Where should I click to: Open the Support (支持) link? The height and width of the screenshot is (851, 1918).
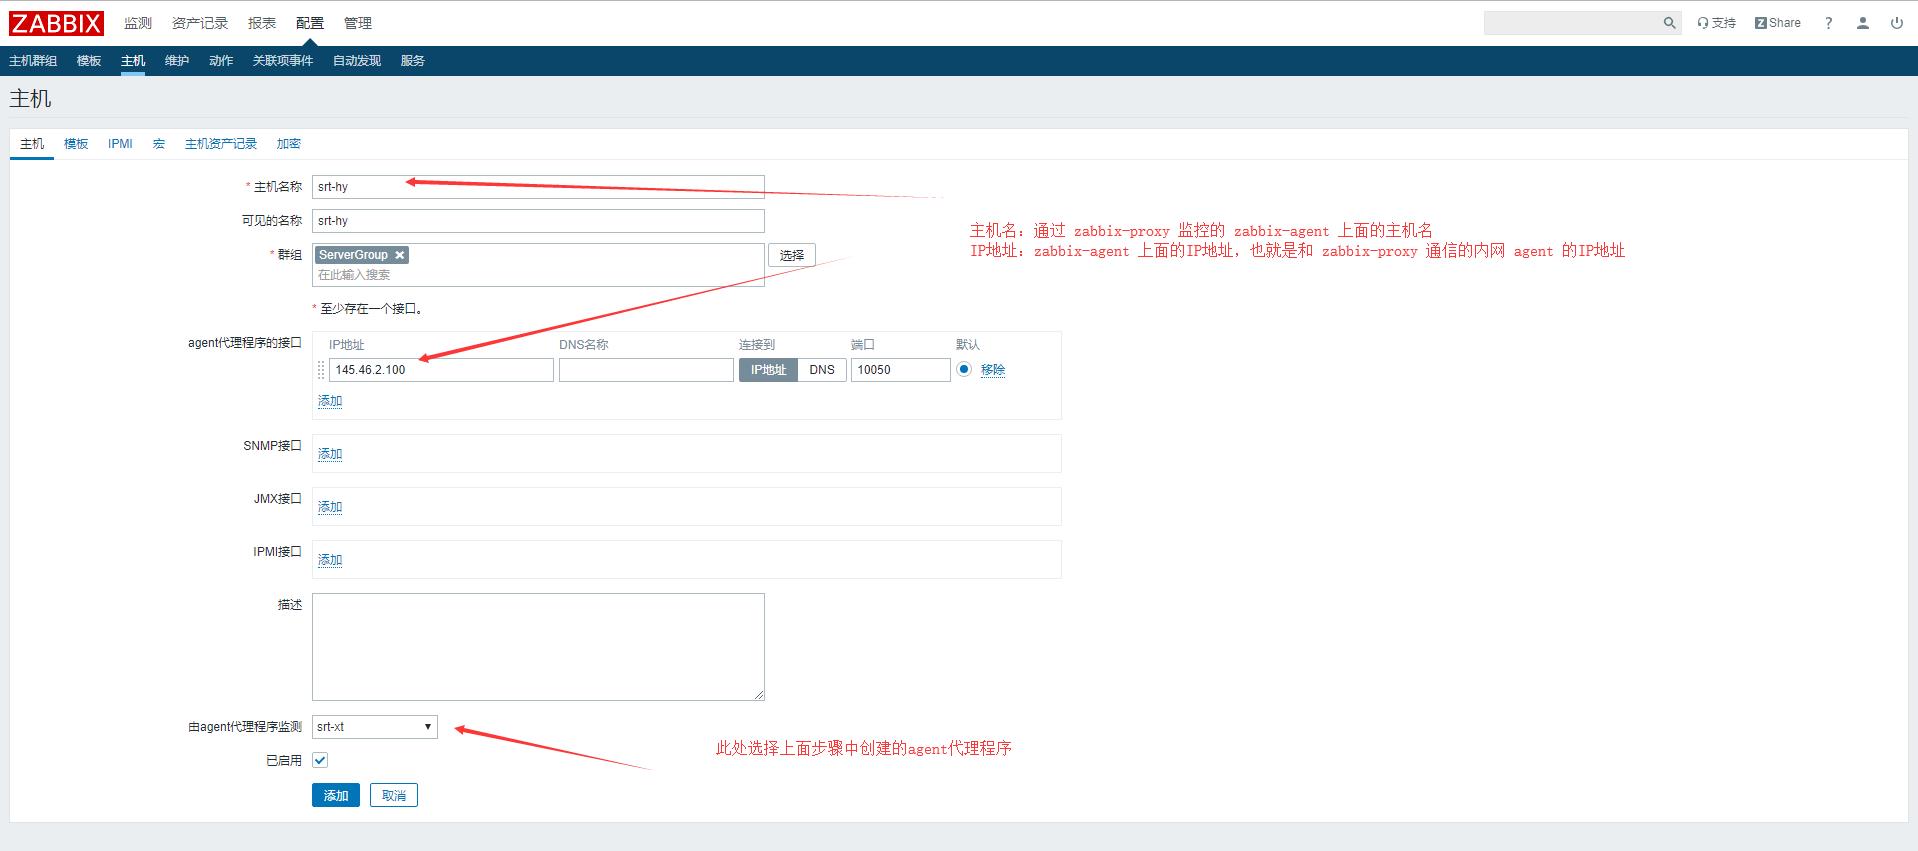[x=1716, y=23]
